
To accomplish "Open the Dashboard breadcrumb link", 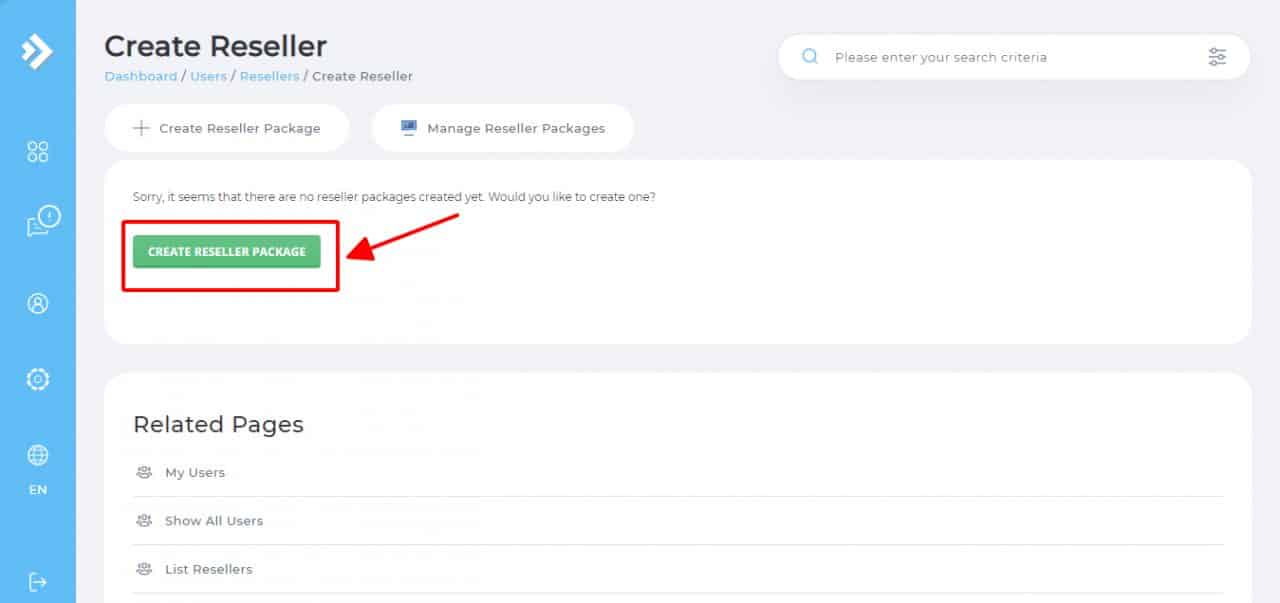I will (x=140, y=76).
